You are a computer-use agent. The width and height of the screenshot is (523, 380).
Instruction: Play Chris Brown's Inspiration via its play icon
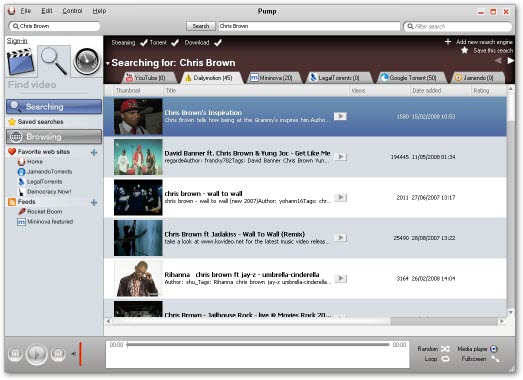point(340,116)
